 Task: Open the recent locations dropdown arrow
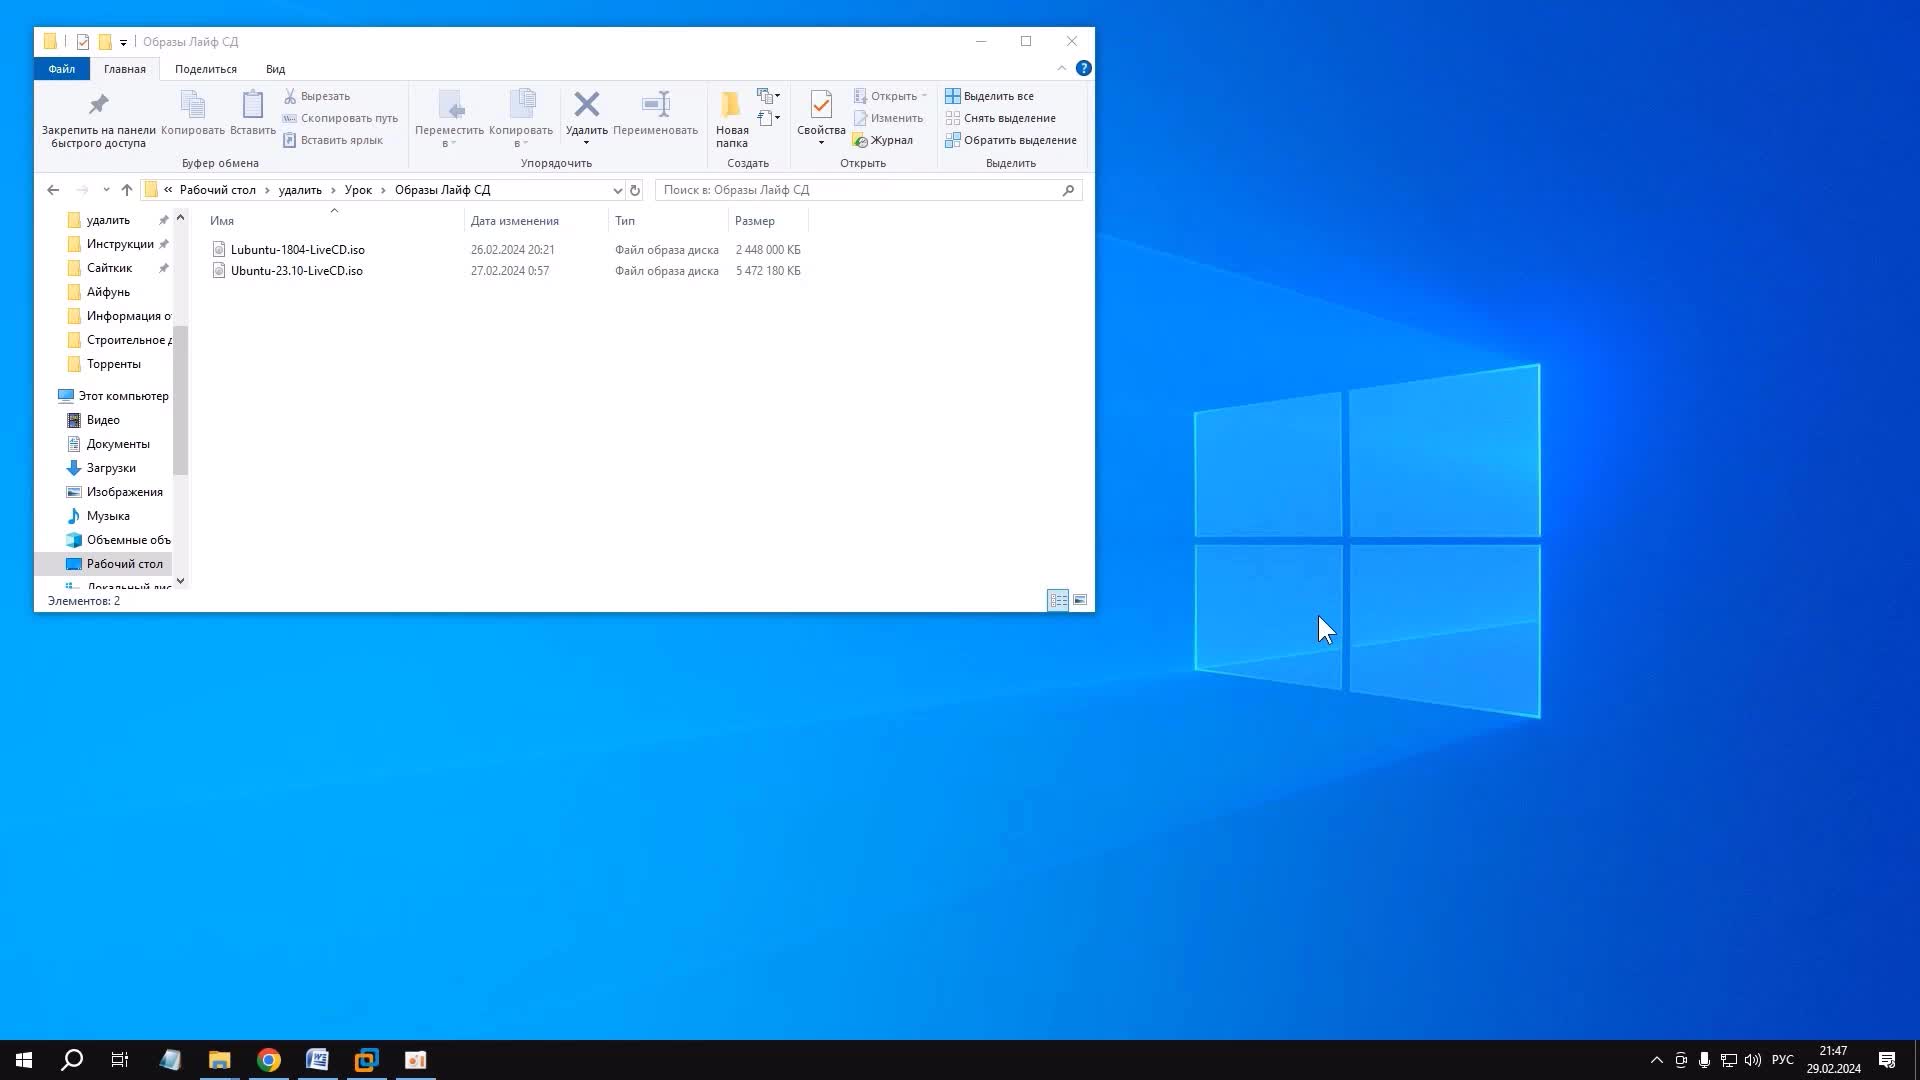click(106, 190)
